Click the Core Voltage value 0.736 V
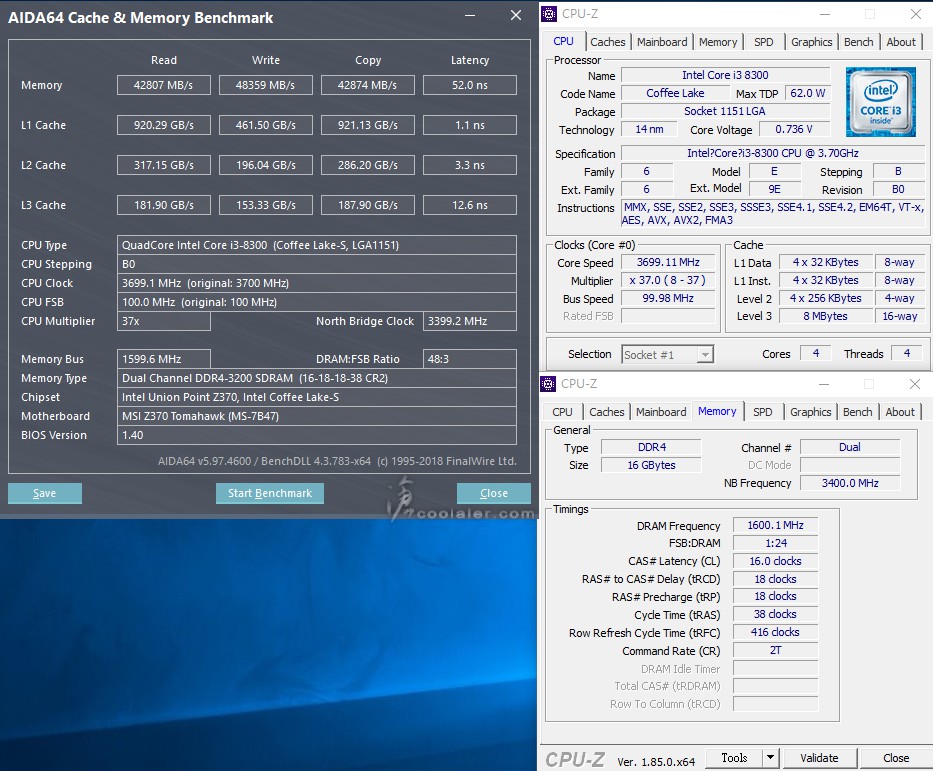This screenshot has height=771, width=933. click(794, 129)
